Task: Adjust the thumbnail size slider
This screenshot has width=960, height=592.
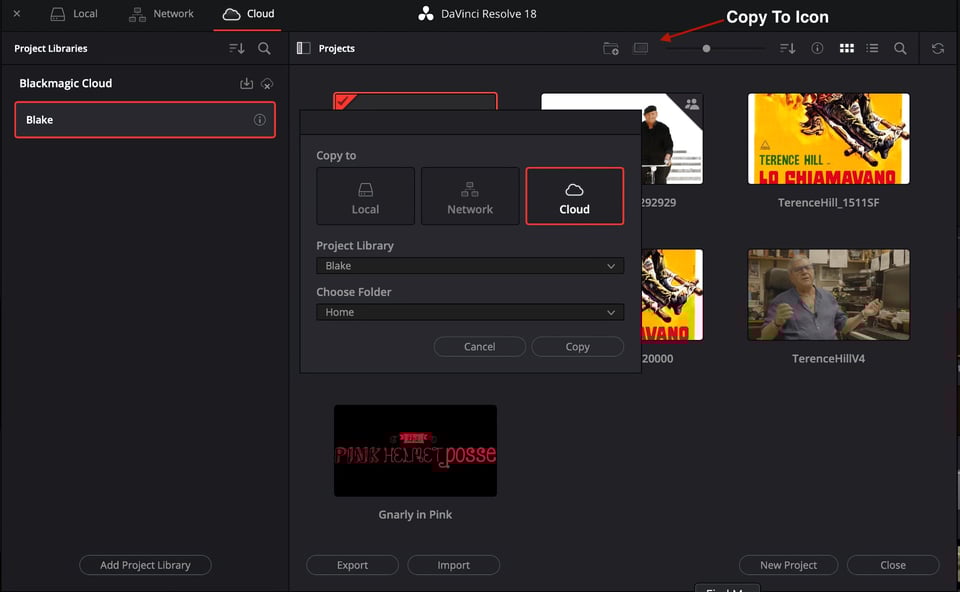Action: click(706, 47)
